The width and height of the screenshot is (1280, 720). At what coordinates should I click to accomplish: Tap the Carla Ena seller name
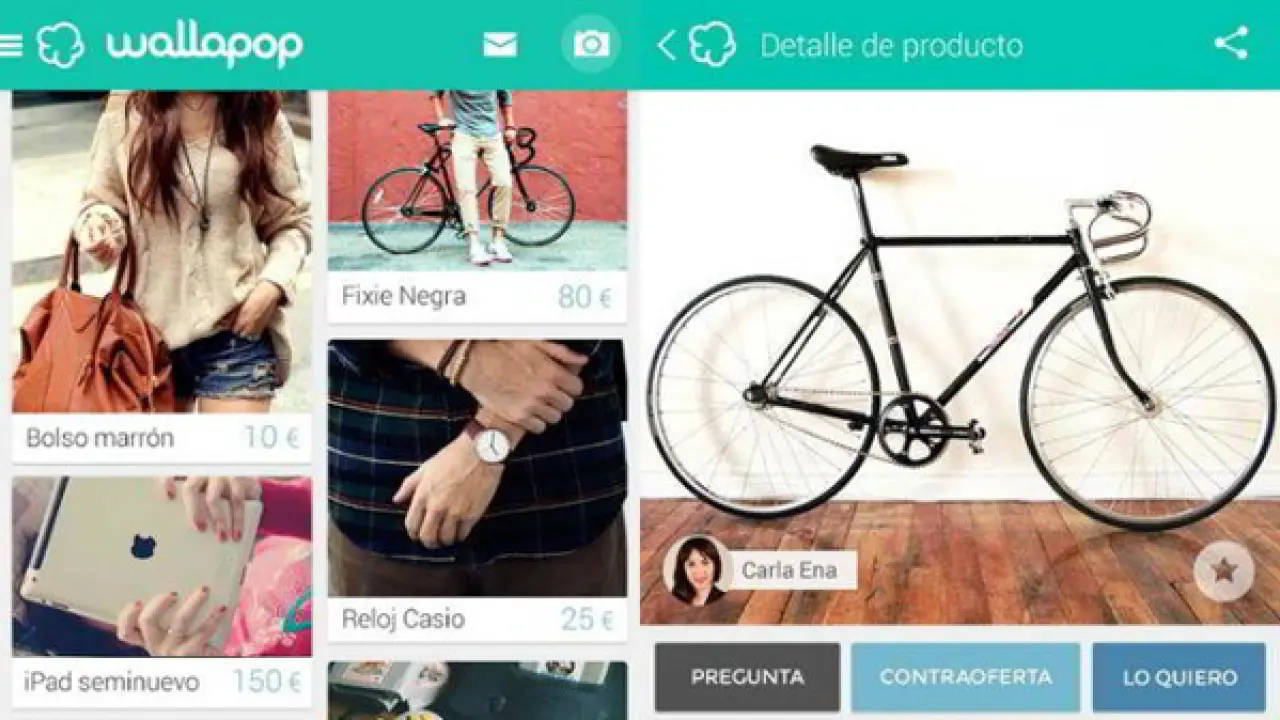(789, 571)
